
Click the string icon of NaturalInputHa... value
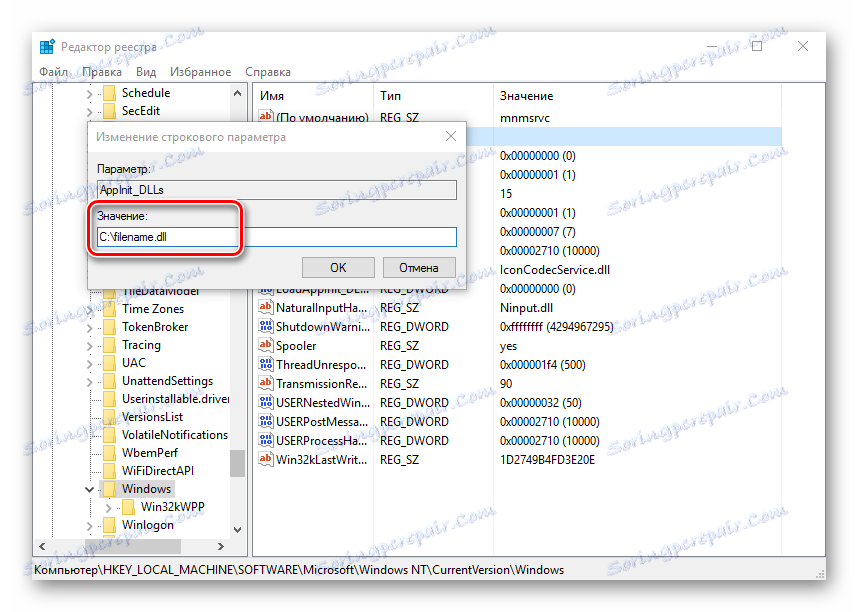265,307
